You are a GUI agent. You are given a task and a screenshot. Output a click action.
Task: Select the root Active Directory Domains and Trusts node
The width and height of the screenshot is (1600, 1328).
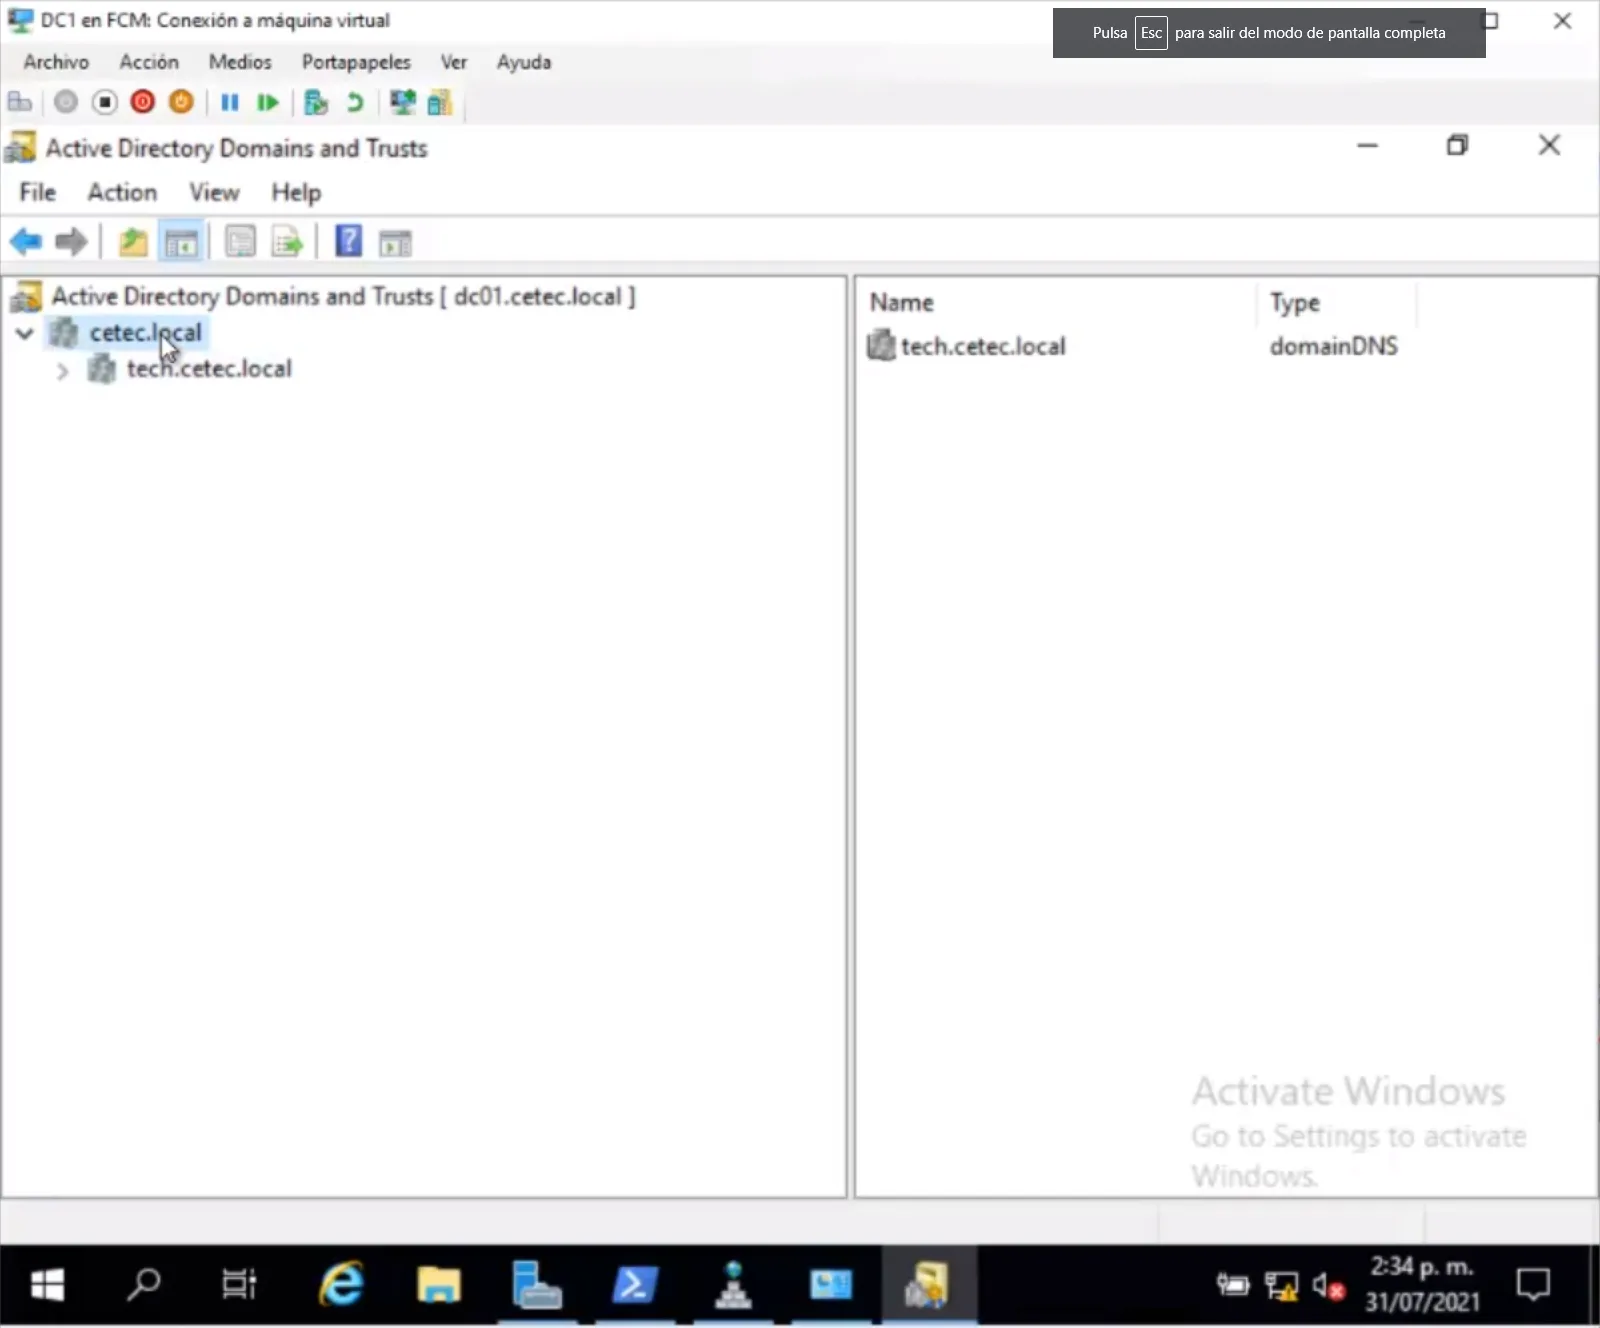[340, 296]
